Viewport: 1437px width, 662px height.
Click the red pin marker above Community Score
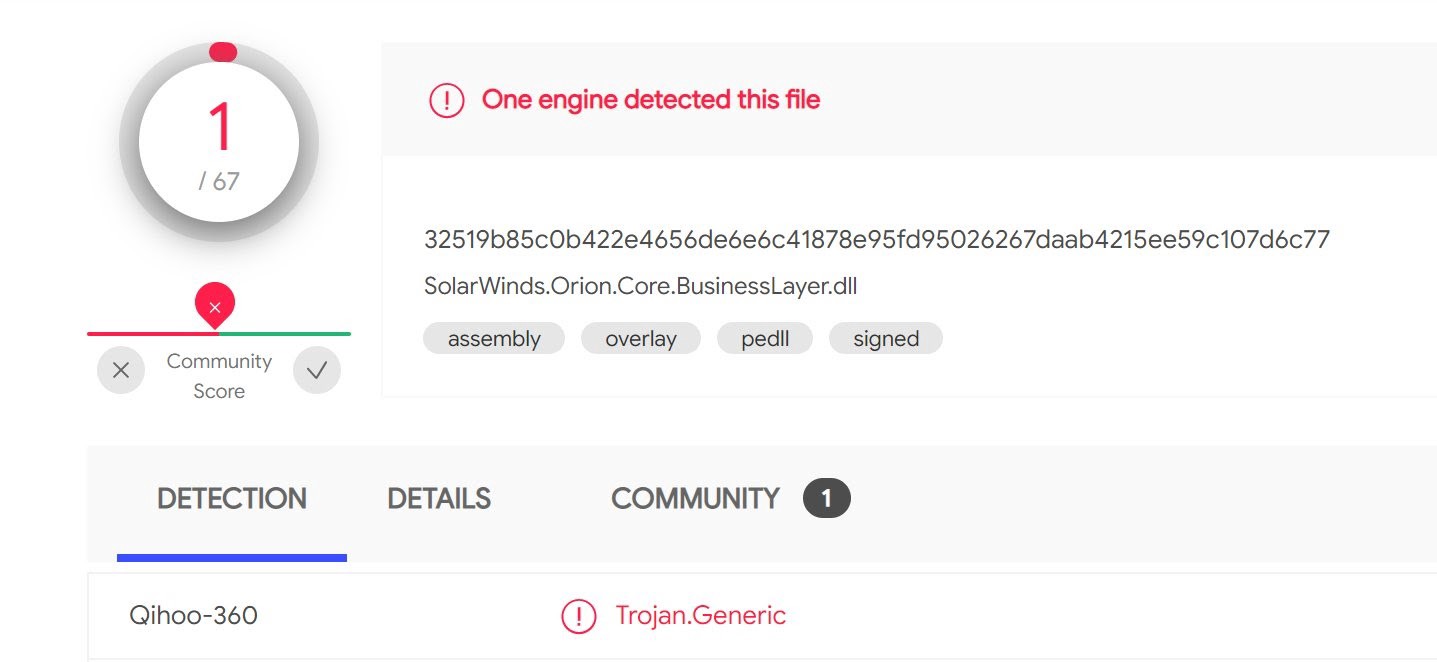[x=215, y=304]
